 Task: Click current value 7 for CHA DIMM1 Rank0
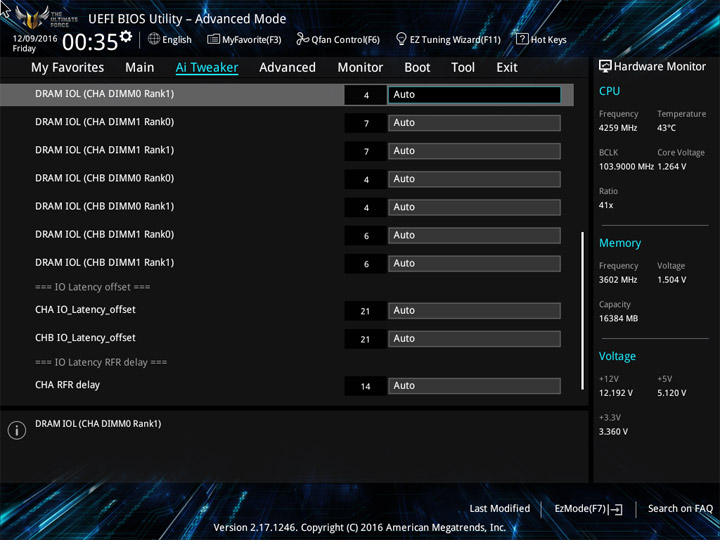366,123
